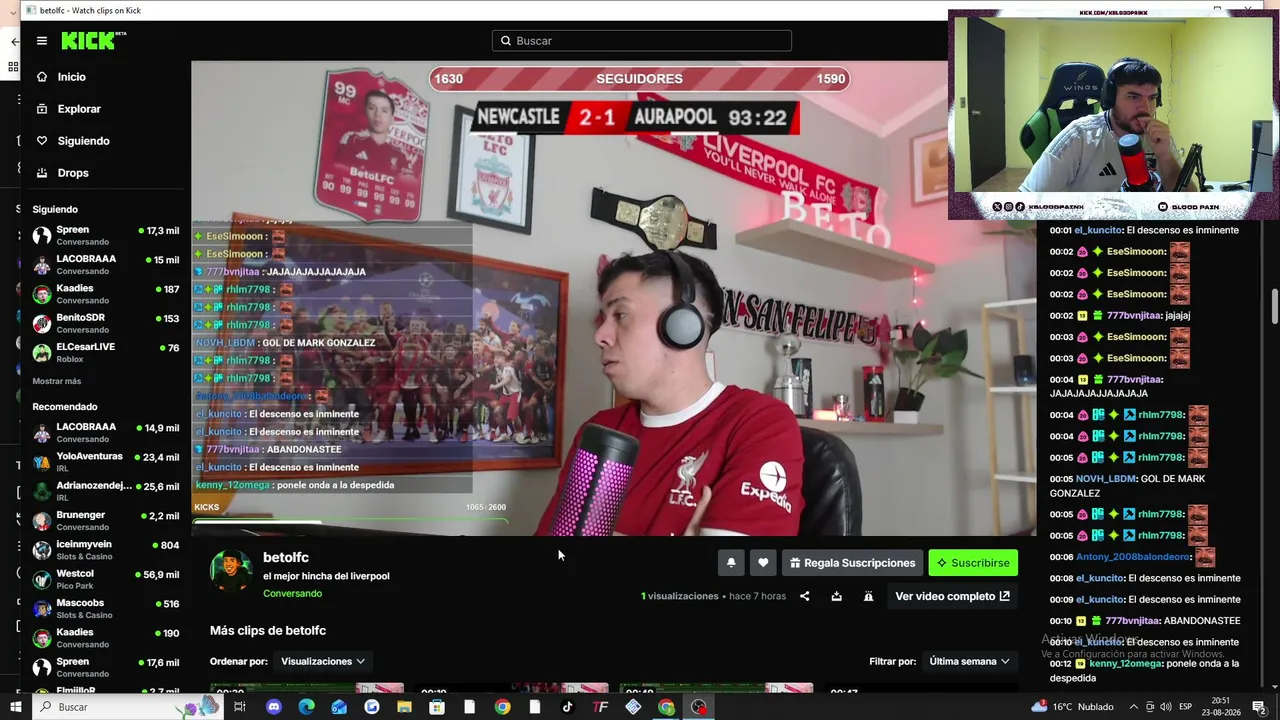Click the Regala Suscripciones button
Screen dimensions: 1280x720
click(852, 563)
